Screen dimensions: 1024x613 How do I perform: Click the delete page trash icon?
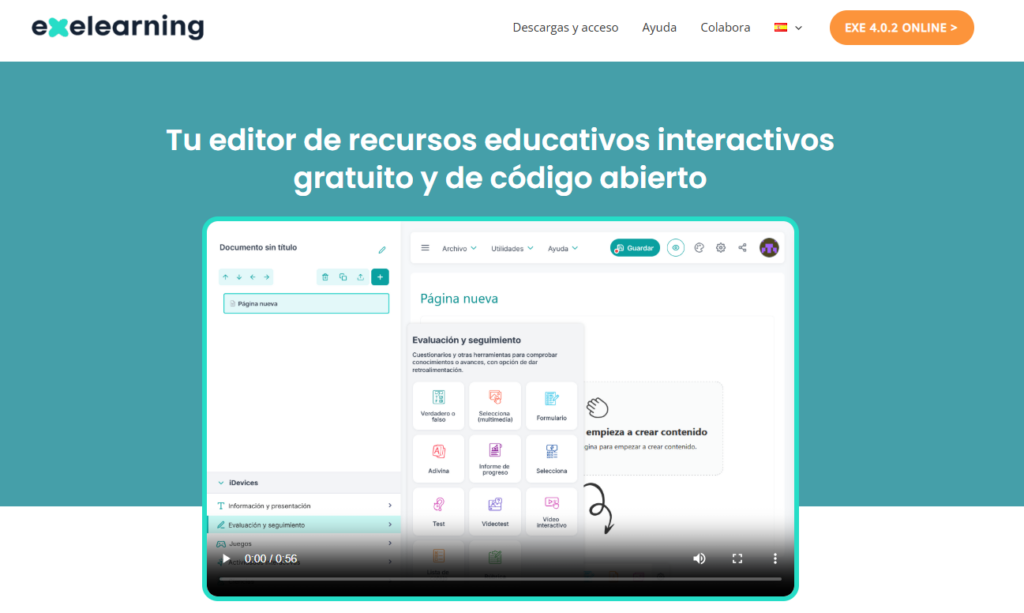coord(325,277)
